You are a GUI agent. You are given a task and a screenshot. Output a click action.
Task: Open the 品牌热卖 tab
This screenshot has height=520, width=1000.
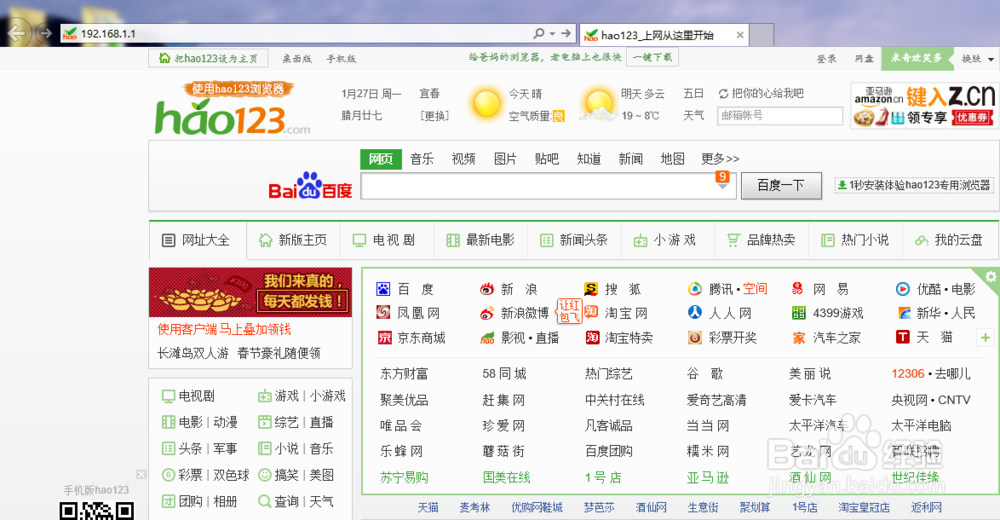(x=761, y=241)
